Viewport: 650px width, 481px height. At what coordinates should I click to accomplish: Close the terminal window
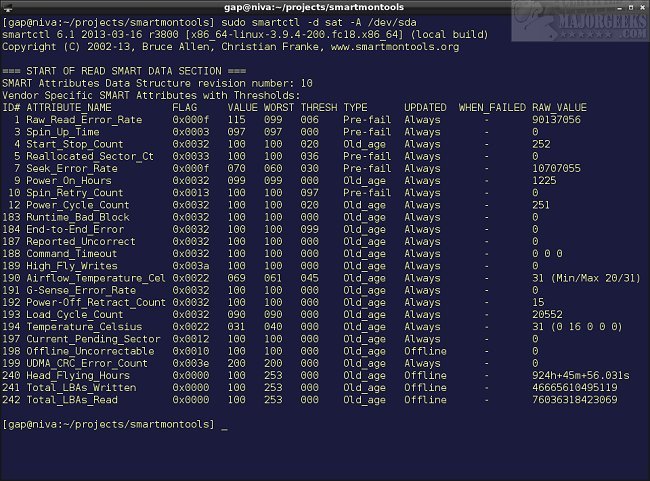[643, 7]
